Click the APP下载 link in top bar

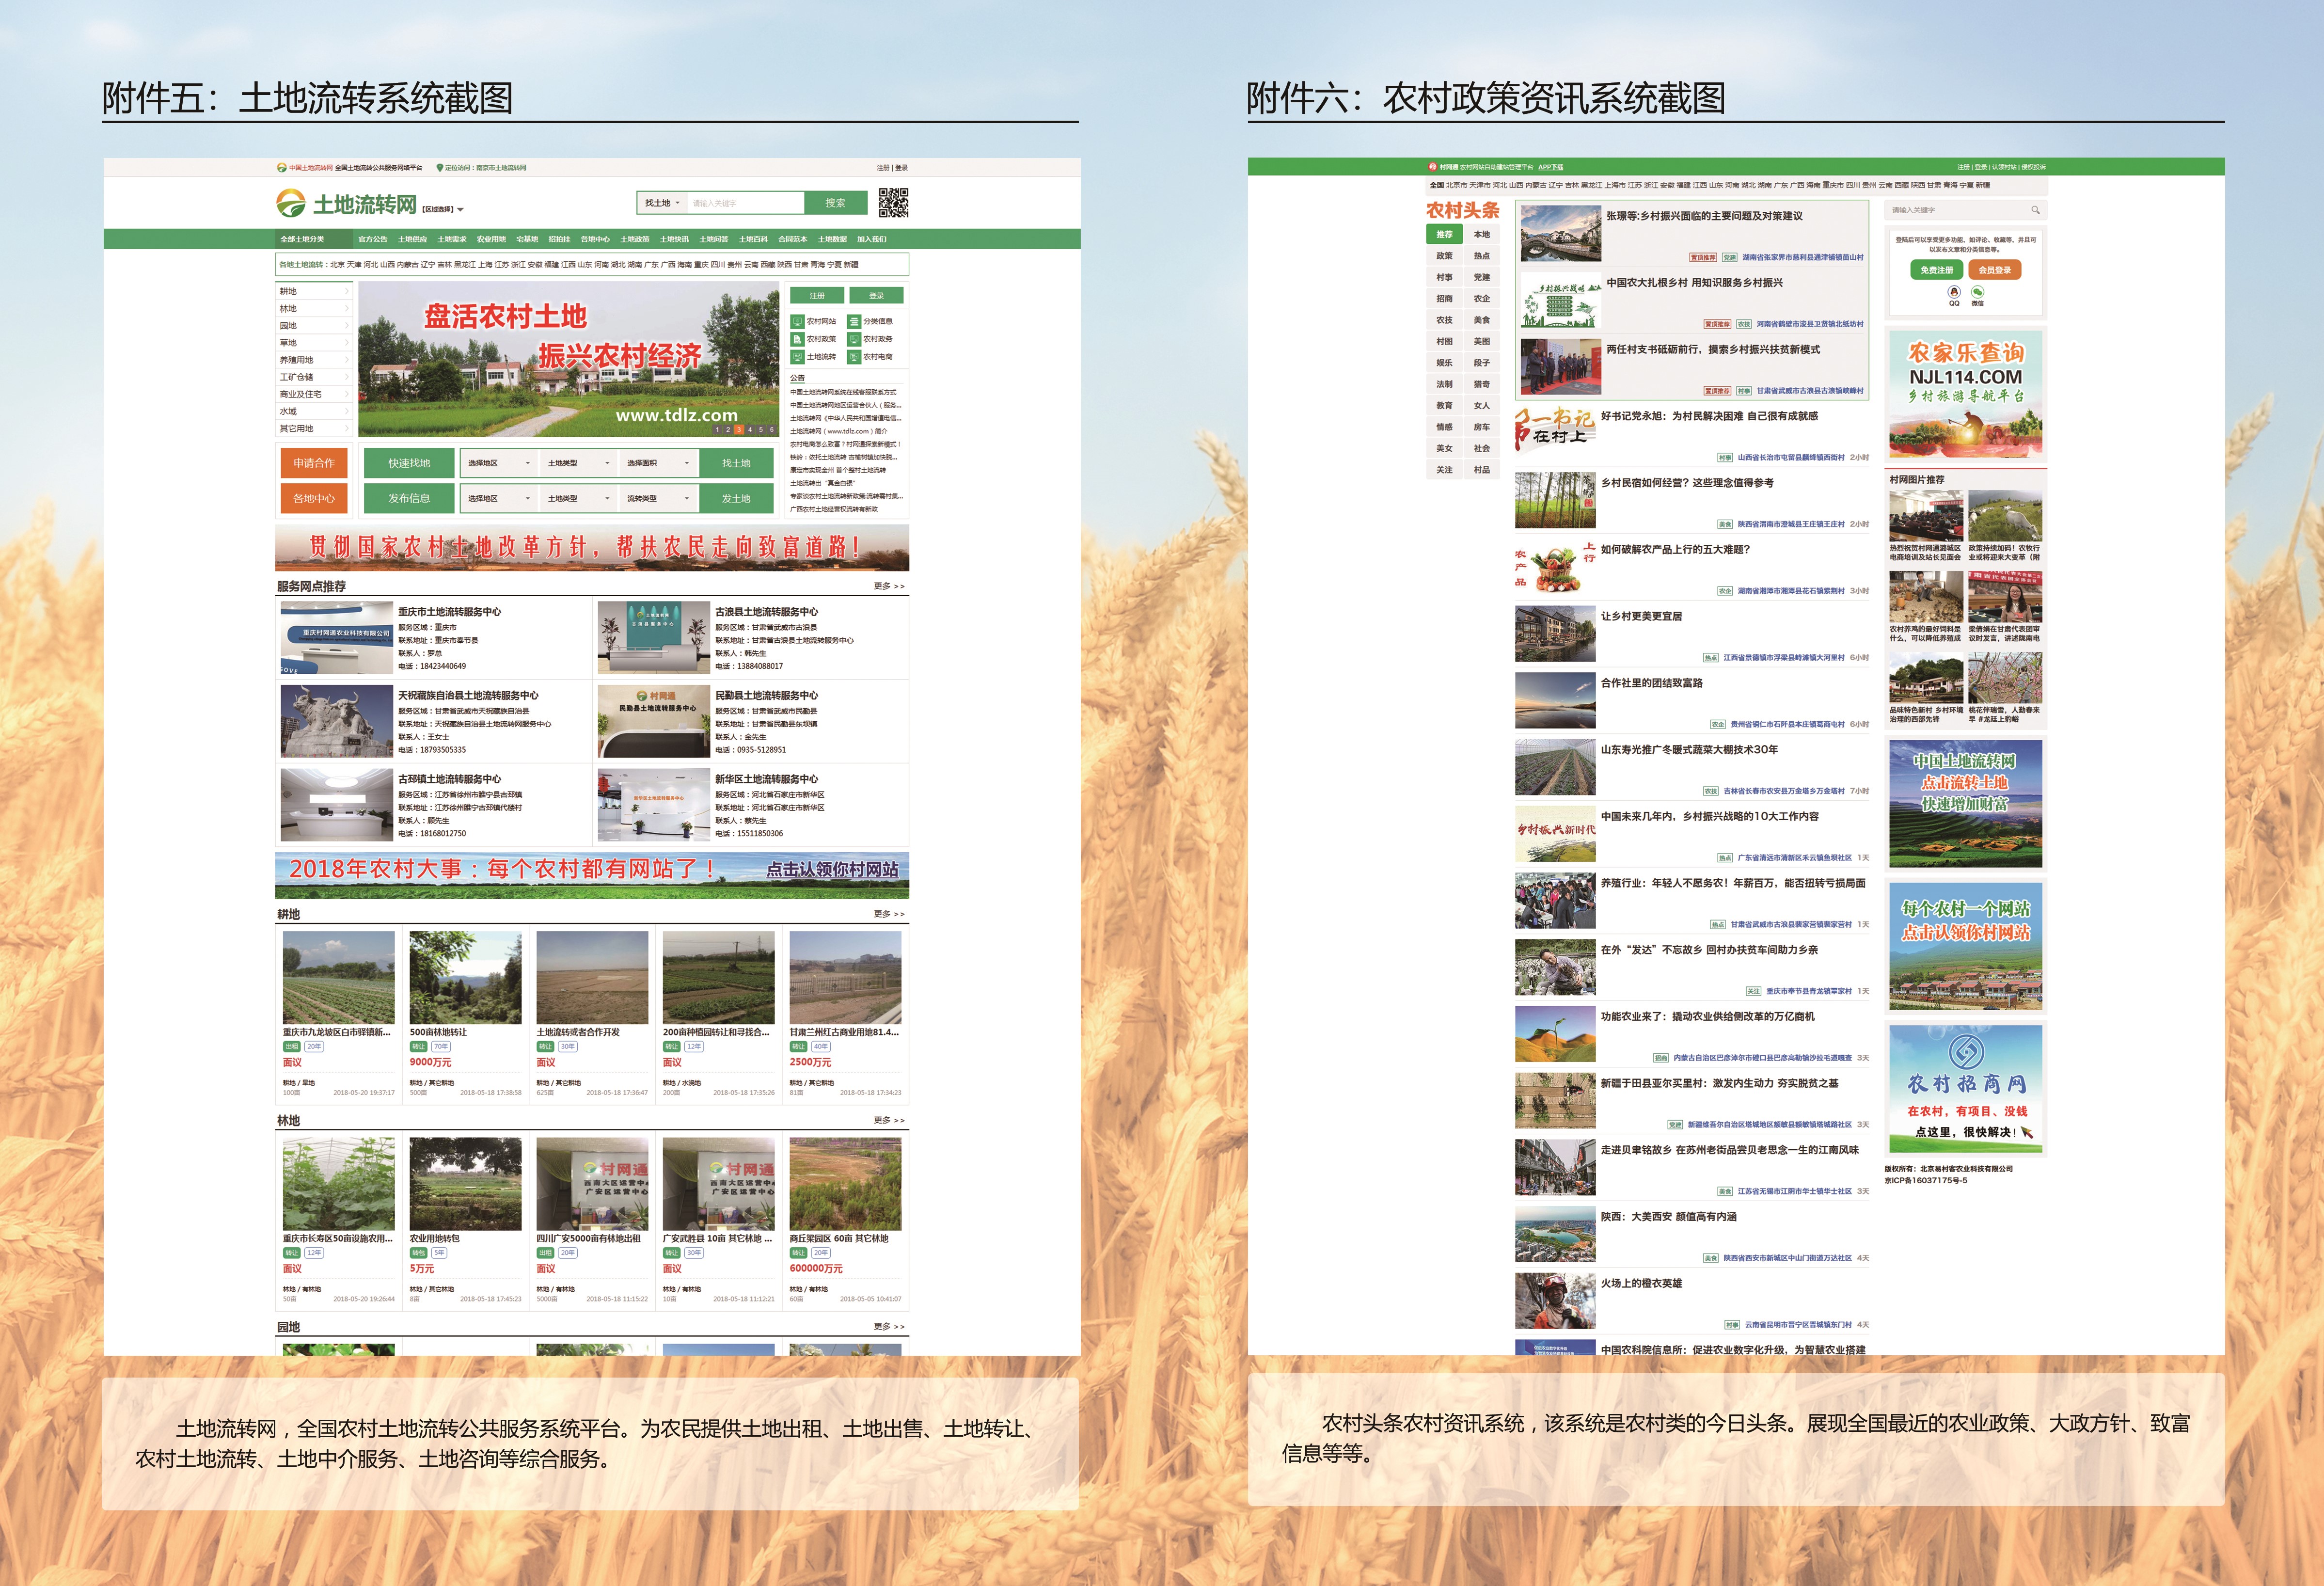click(x=1550, y=167)
